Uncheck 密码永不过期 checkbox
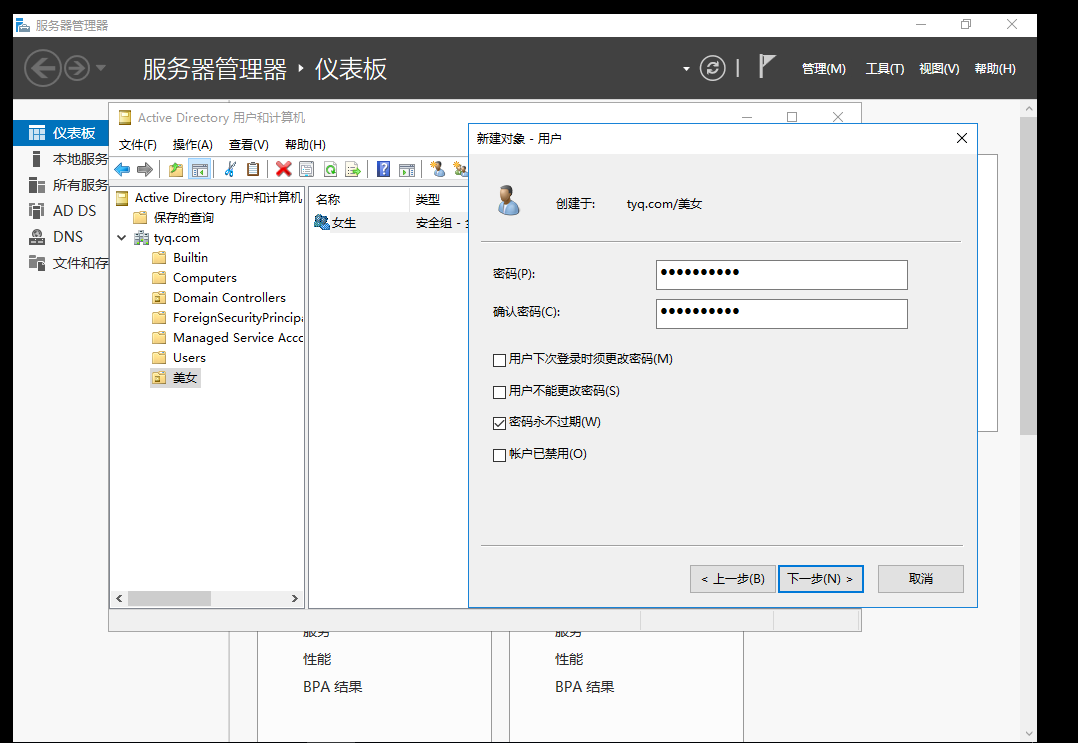 pyautogui.click(x=500, y=423)
